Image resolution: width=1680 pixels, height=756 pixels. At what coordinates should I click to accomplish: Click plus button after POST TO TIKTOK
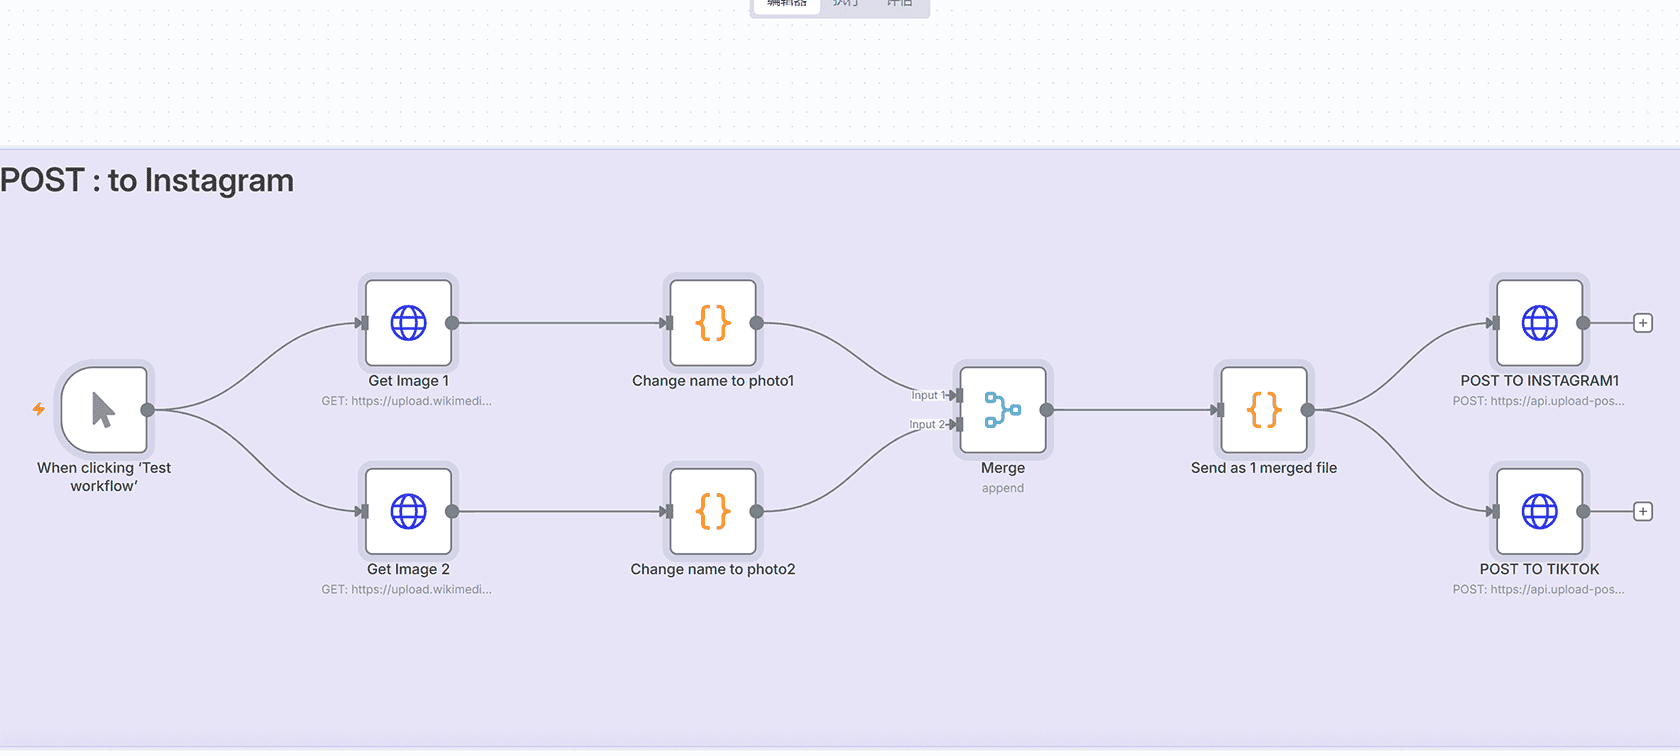tap(1642, 511)
